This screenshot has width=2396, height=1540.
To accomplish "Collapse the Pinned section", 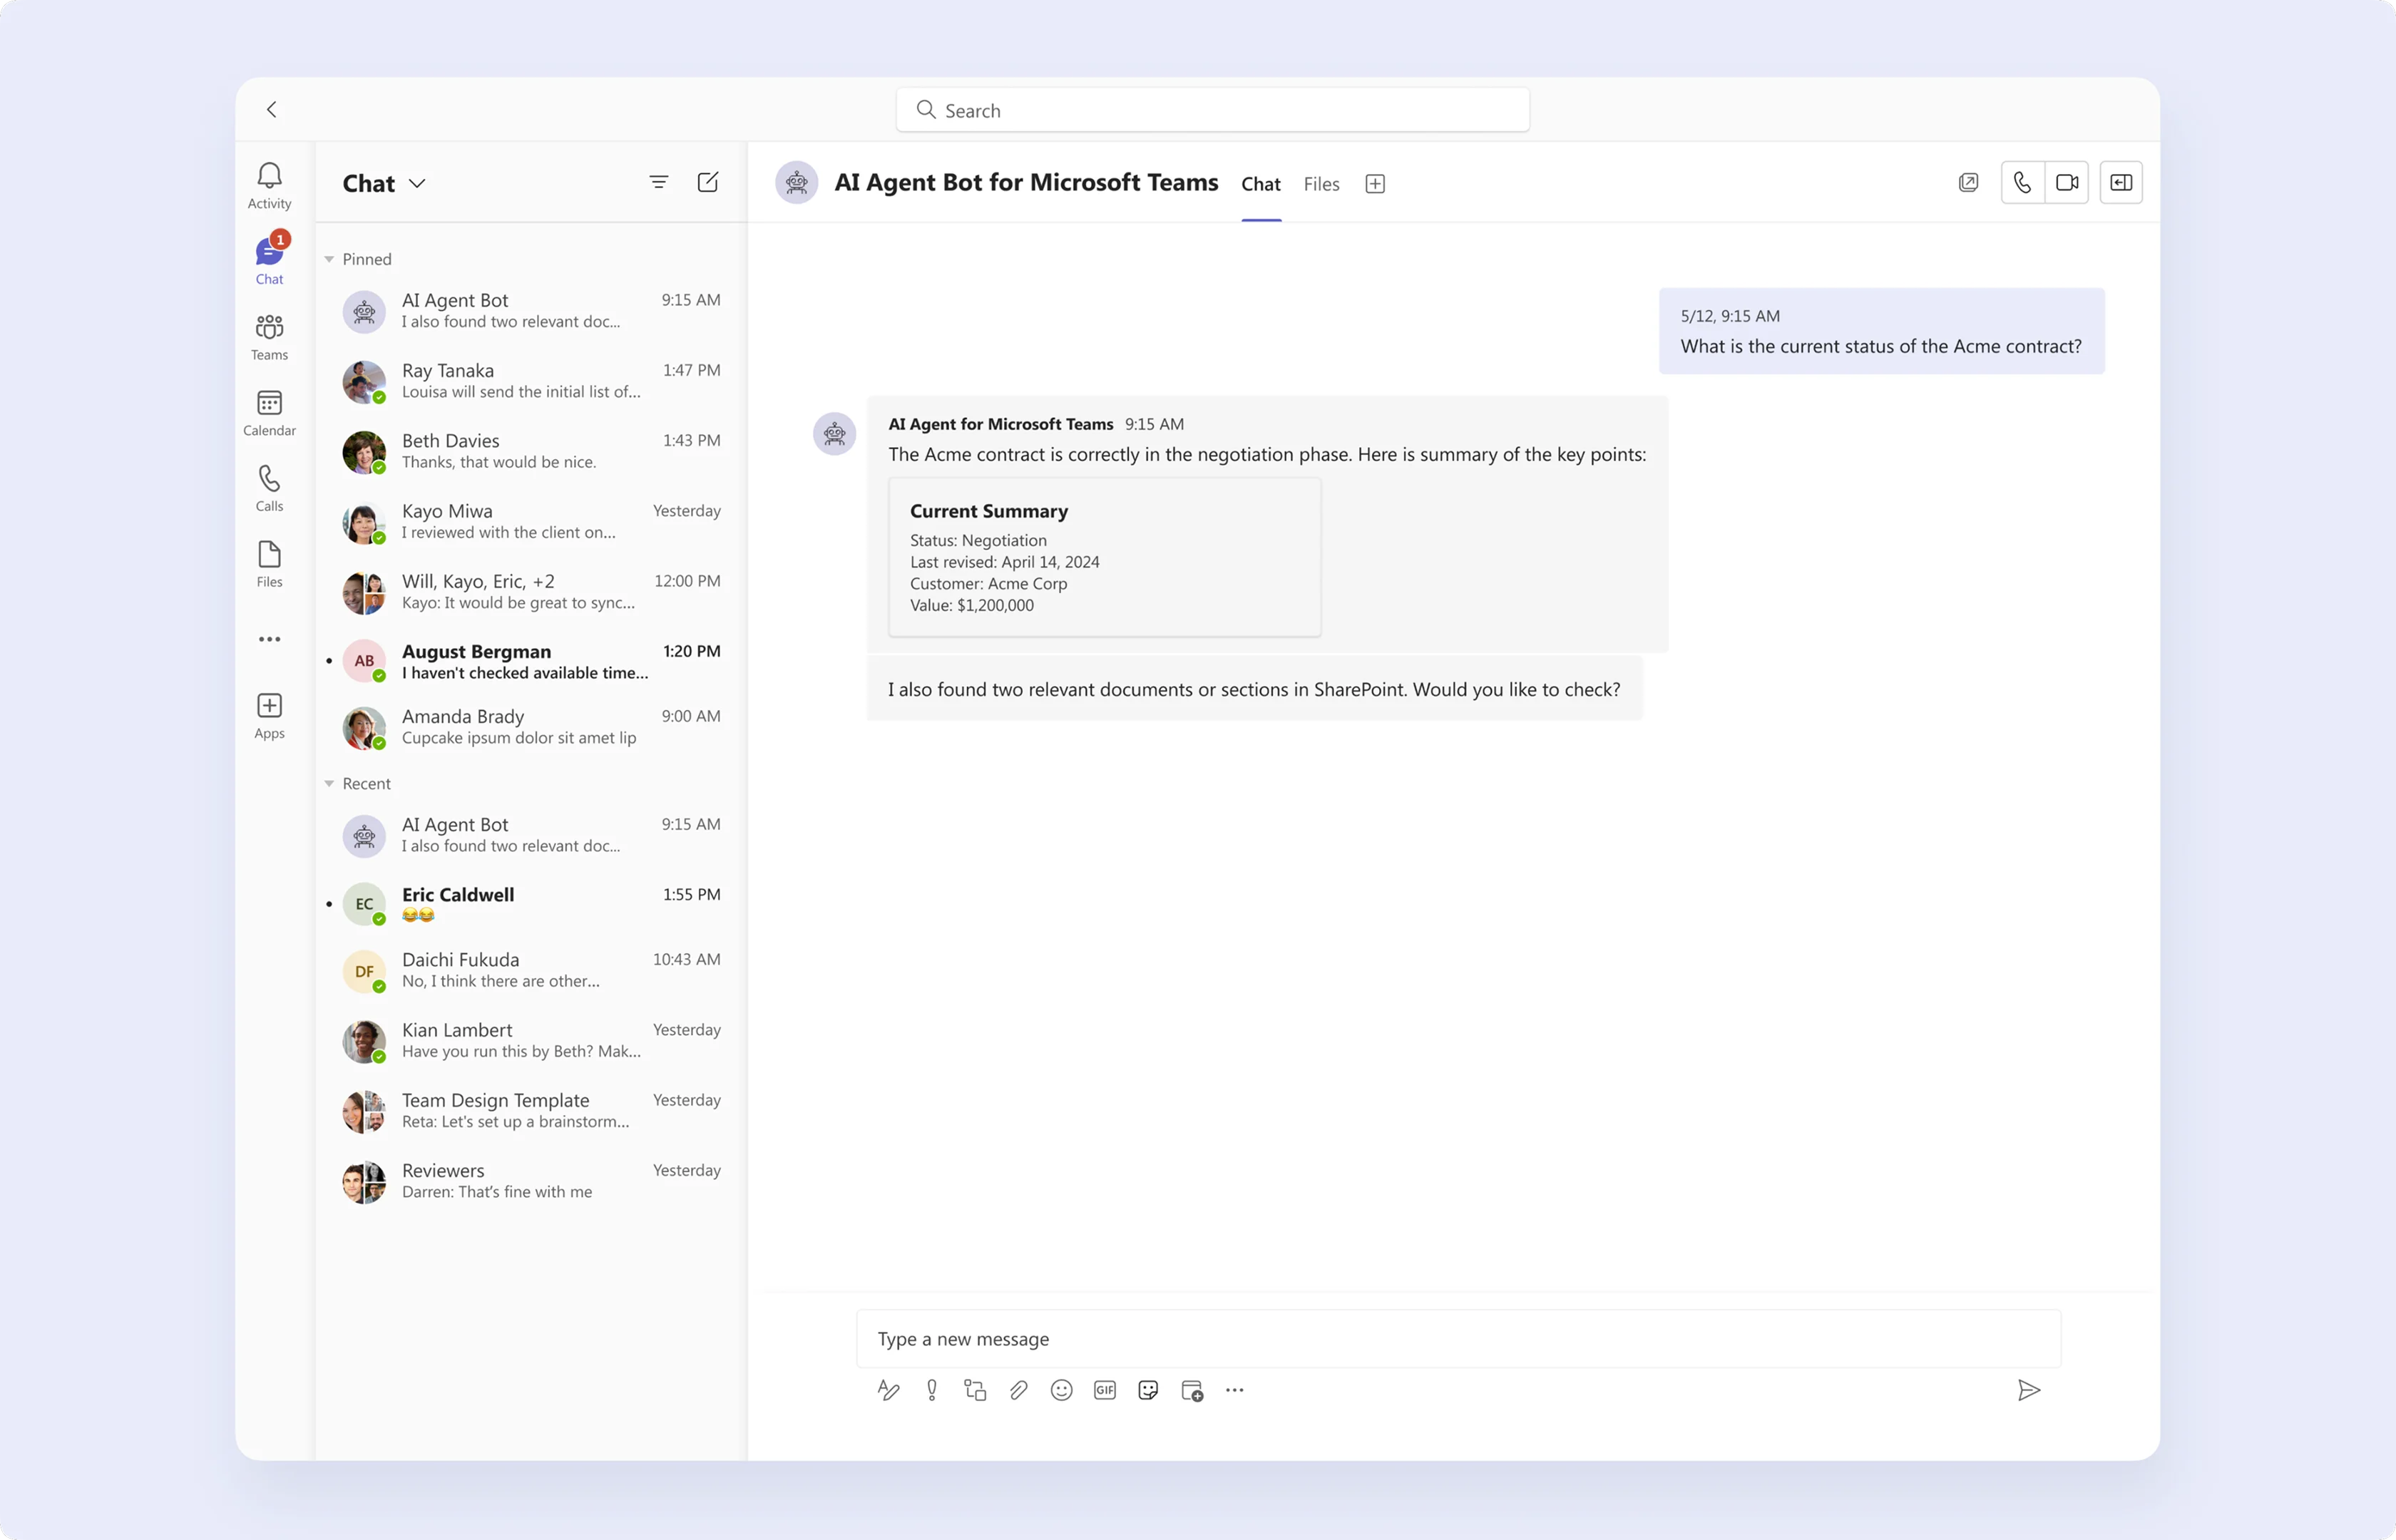I will 329,259.
